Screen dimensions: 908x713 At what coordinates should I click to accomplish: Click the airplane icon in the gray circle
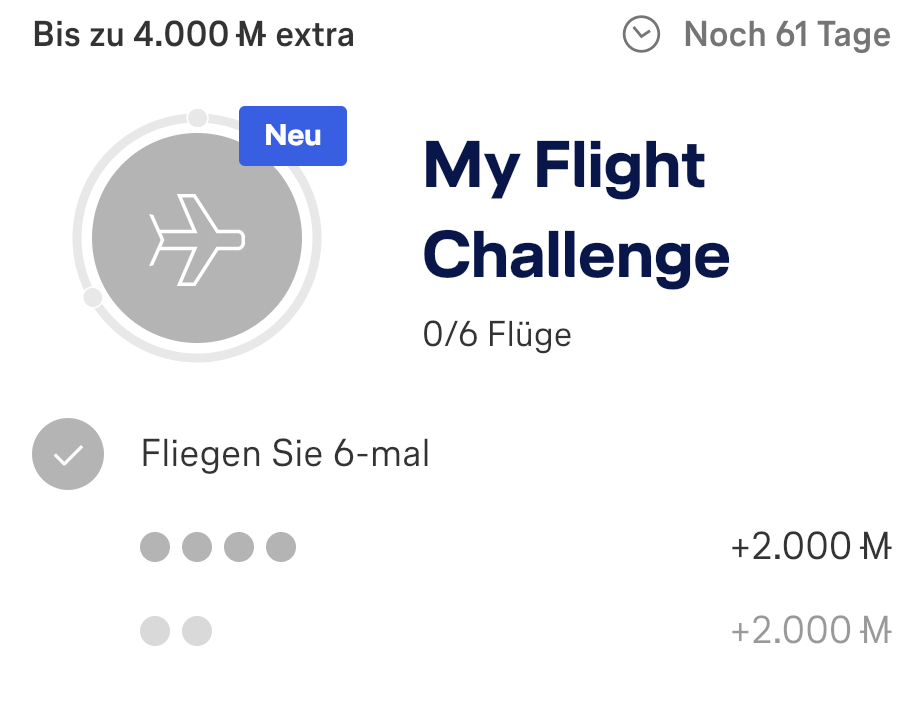[197, 238]
